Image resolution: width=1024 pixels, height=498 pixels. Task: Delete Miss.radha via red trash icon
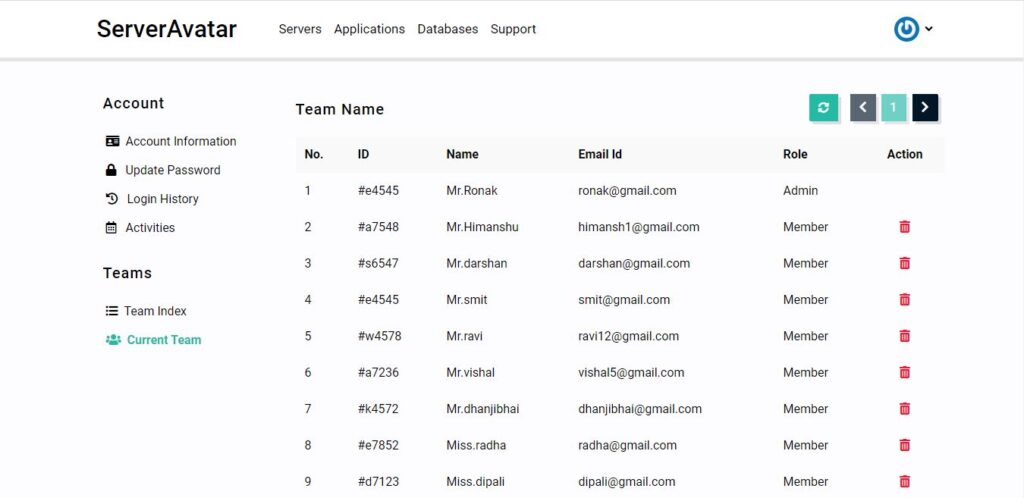(904, 445)
